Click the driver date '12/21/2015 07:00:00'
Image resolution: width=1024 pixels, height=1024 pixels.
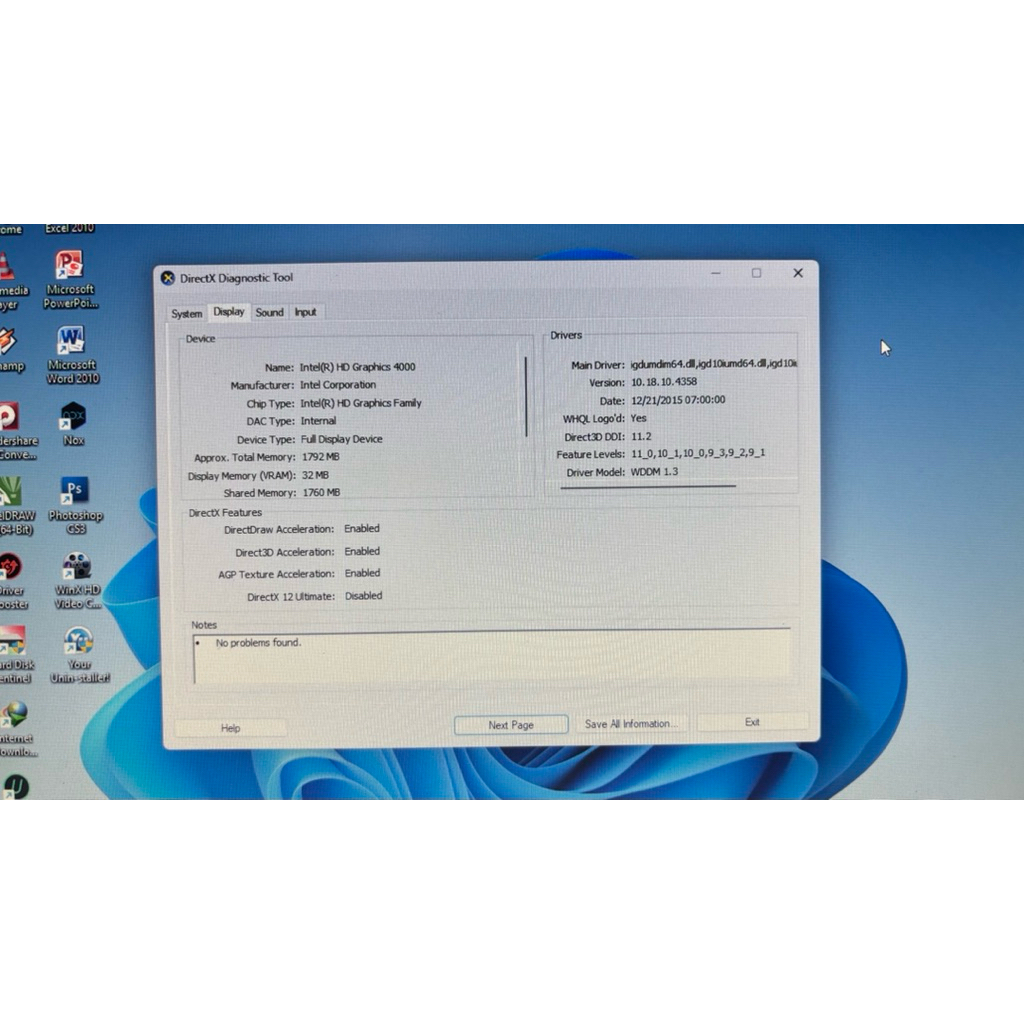coord(678,400)
